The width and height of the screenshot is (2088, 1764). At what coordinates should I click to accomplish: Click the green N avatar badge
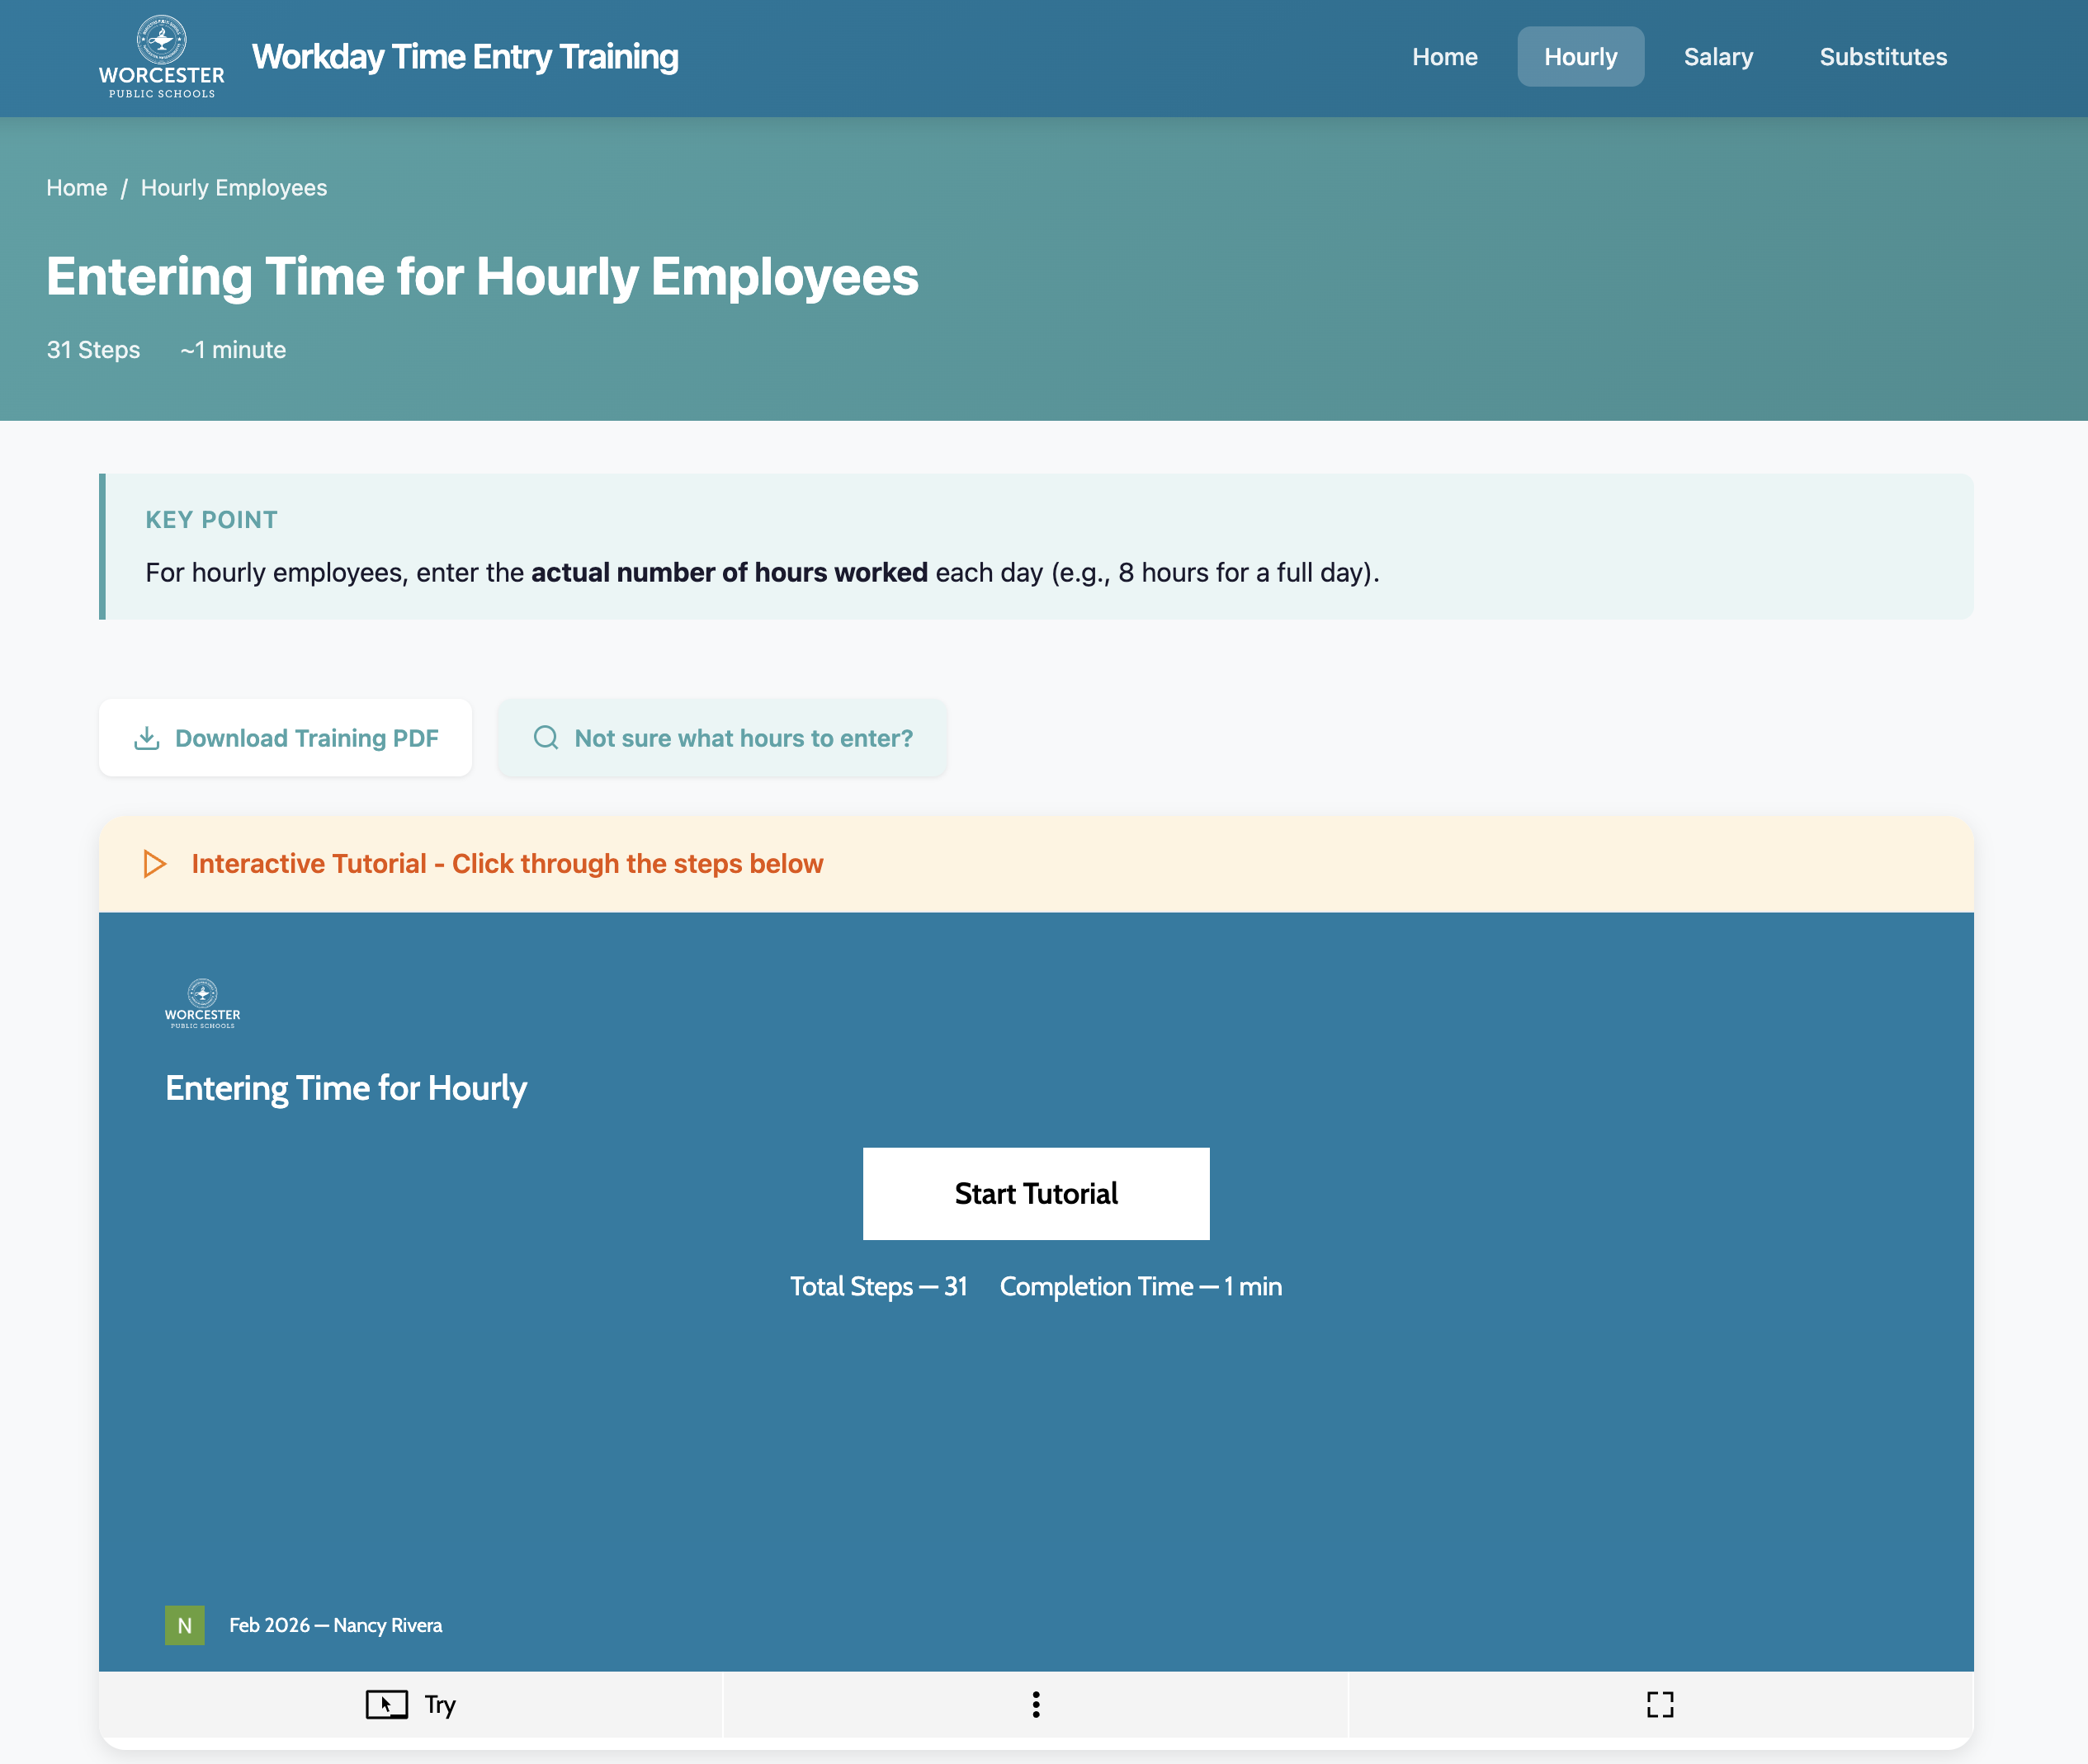(184, 1625)
